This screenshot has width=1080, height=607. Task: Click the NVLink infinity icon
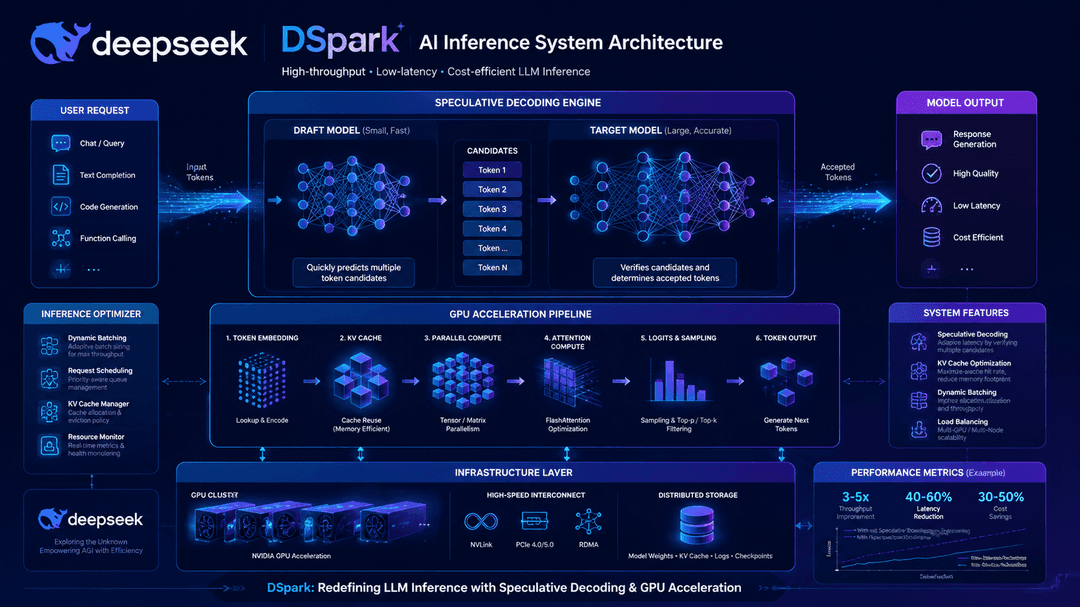tap(481, 522)
